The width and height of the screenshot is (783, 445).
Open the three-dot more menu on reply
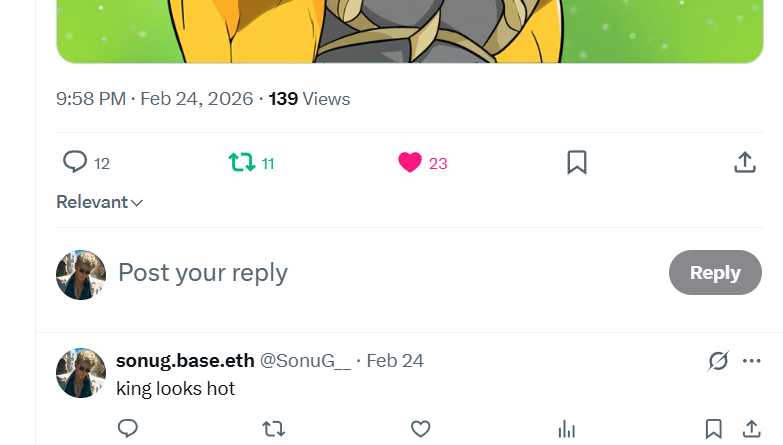[x=752, y=361]
